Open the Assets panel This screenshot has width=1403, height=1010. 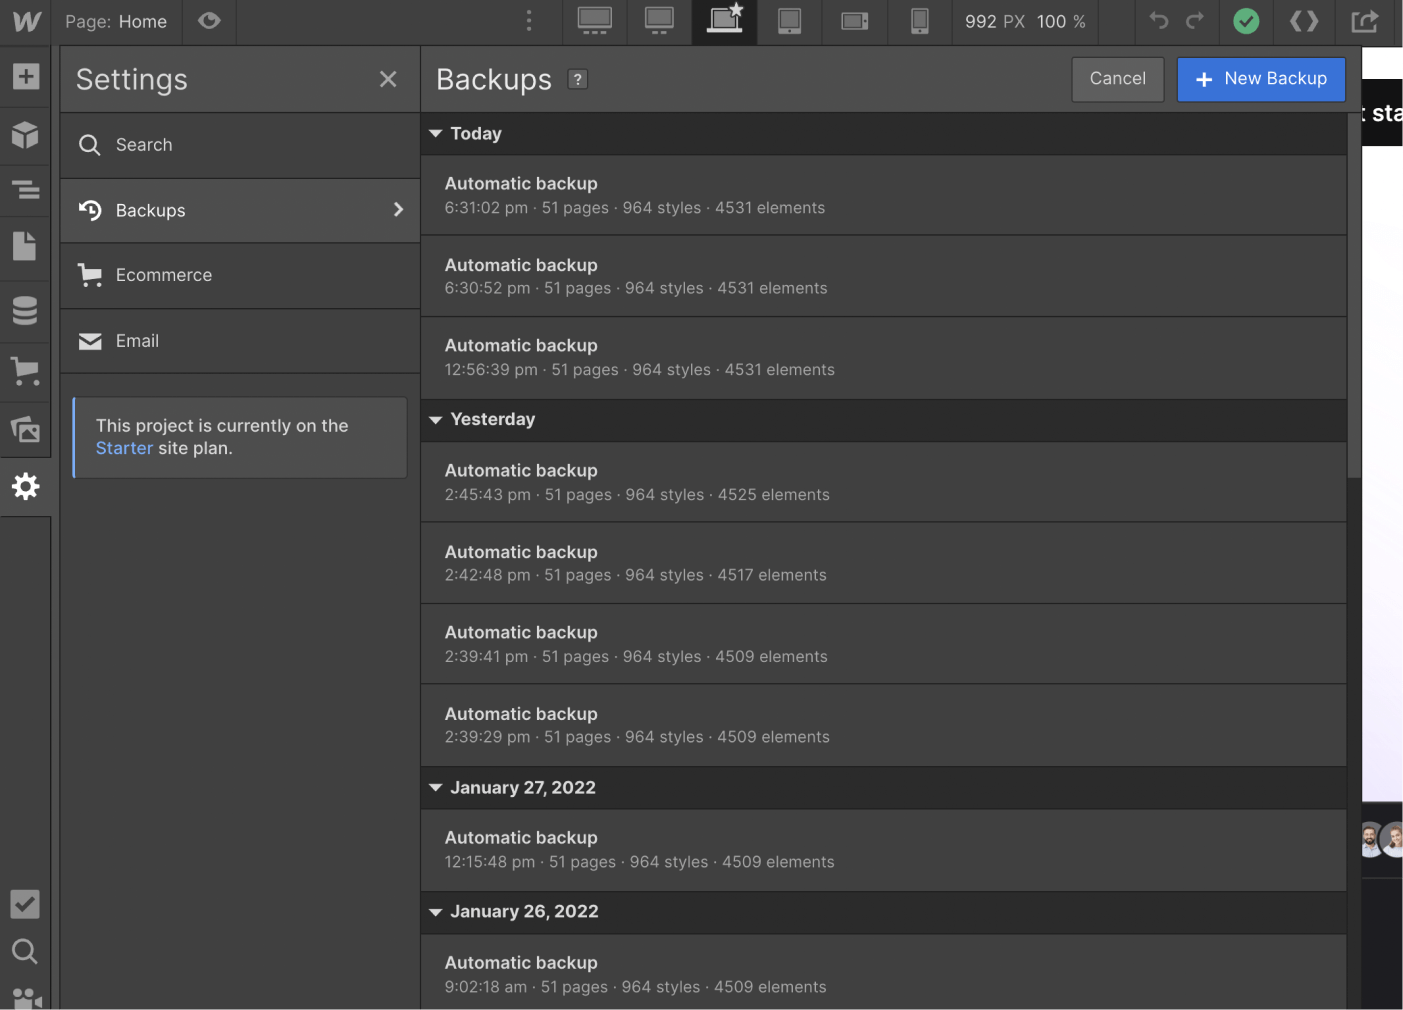25,429
